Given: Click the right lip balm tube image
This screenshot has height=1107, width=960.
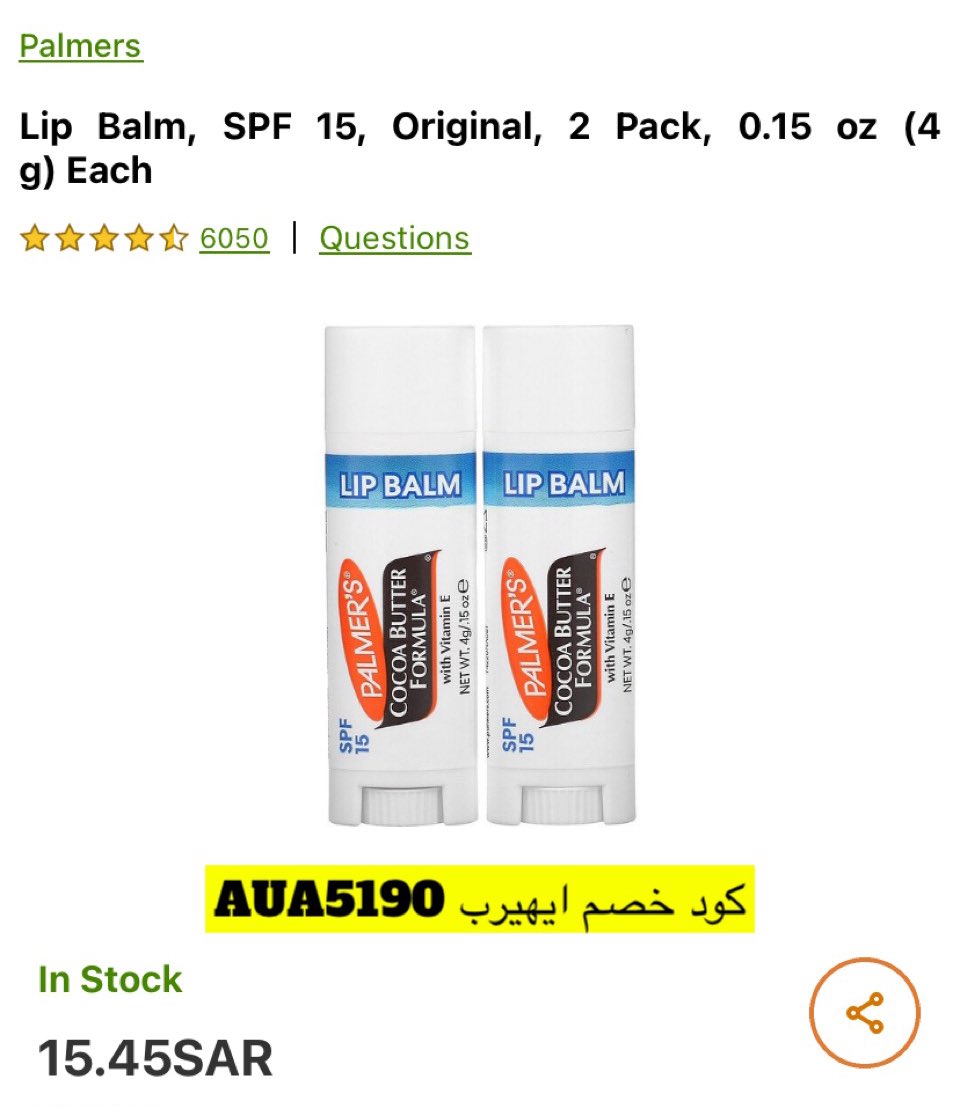Looking at the screenshot, I should (x=559, y=575).
